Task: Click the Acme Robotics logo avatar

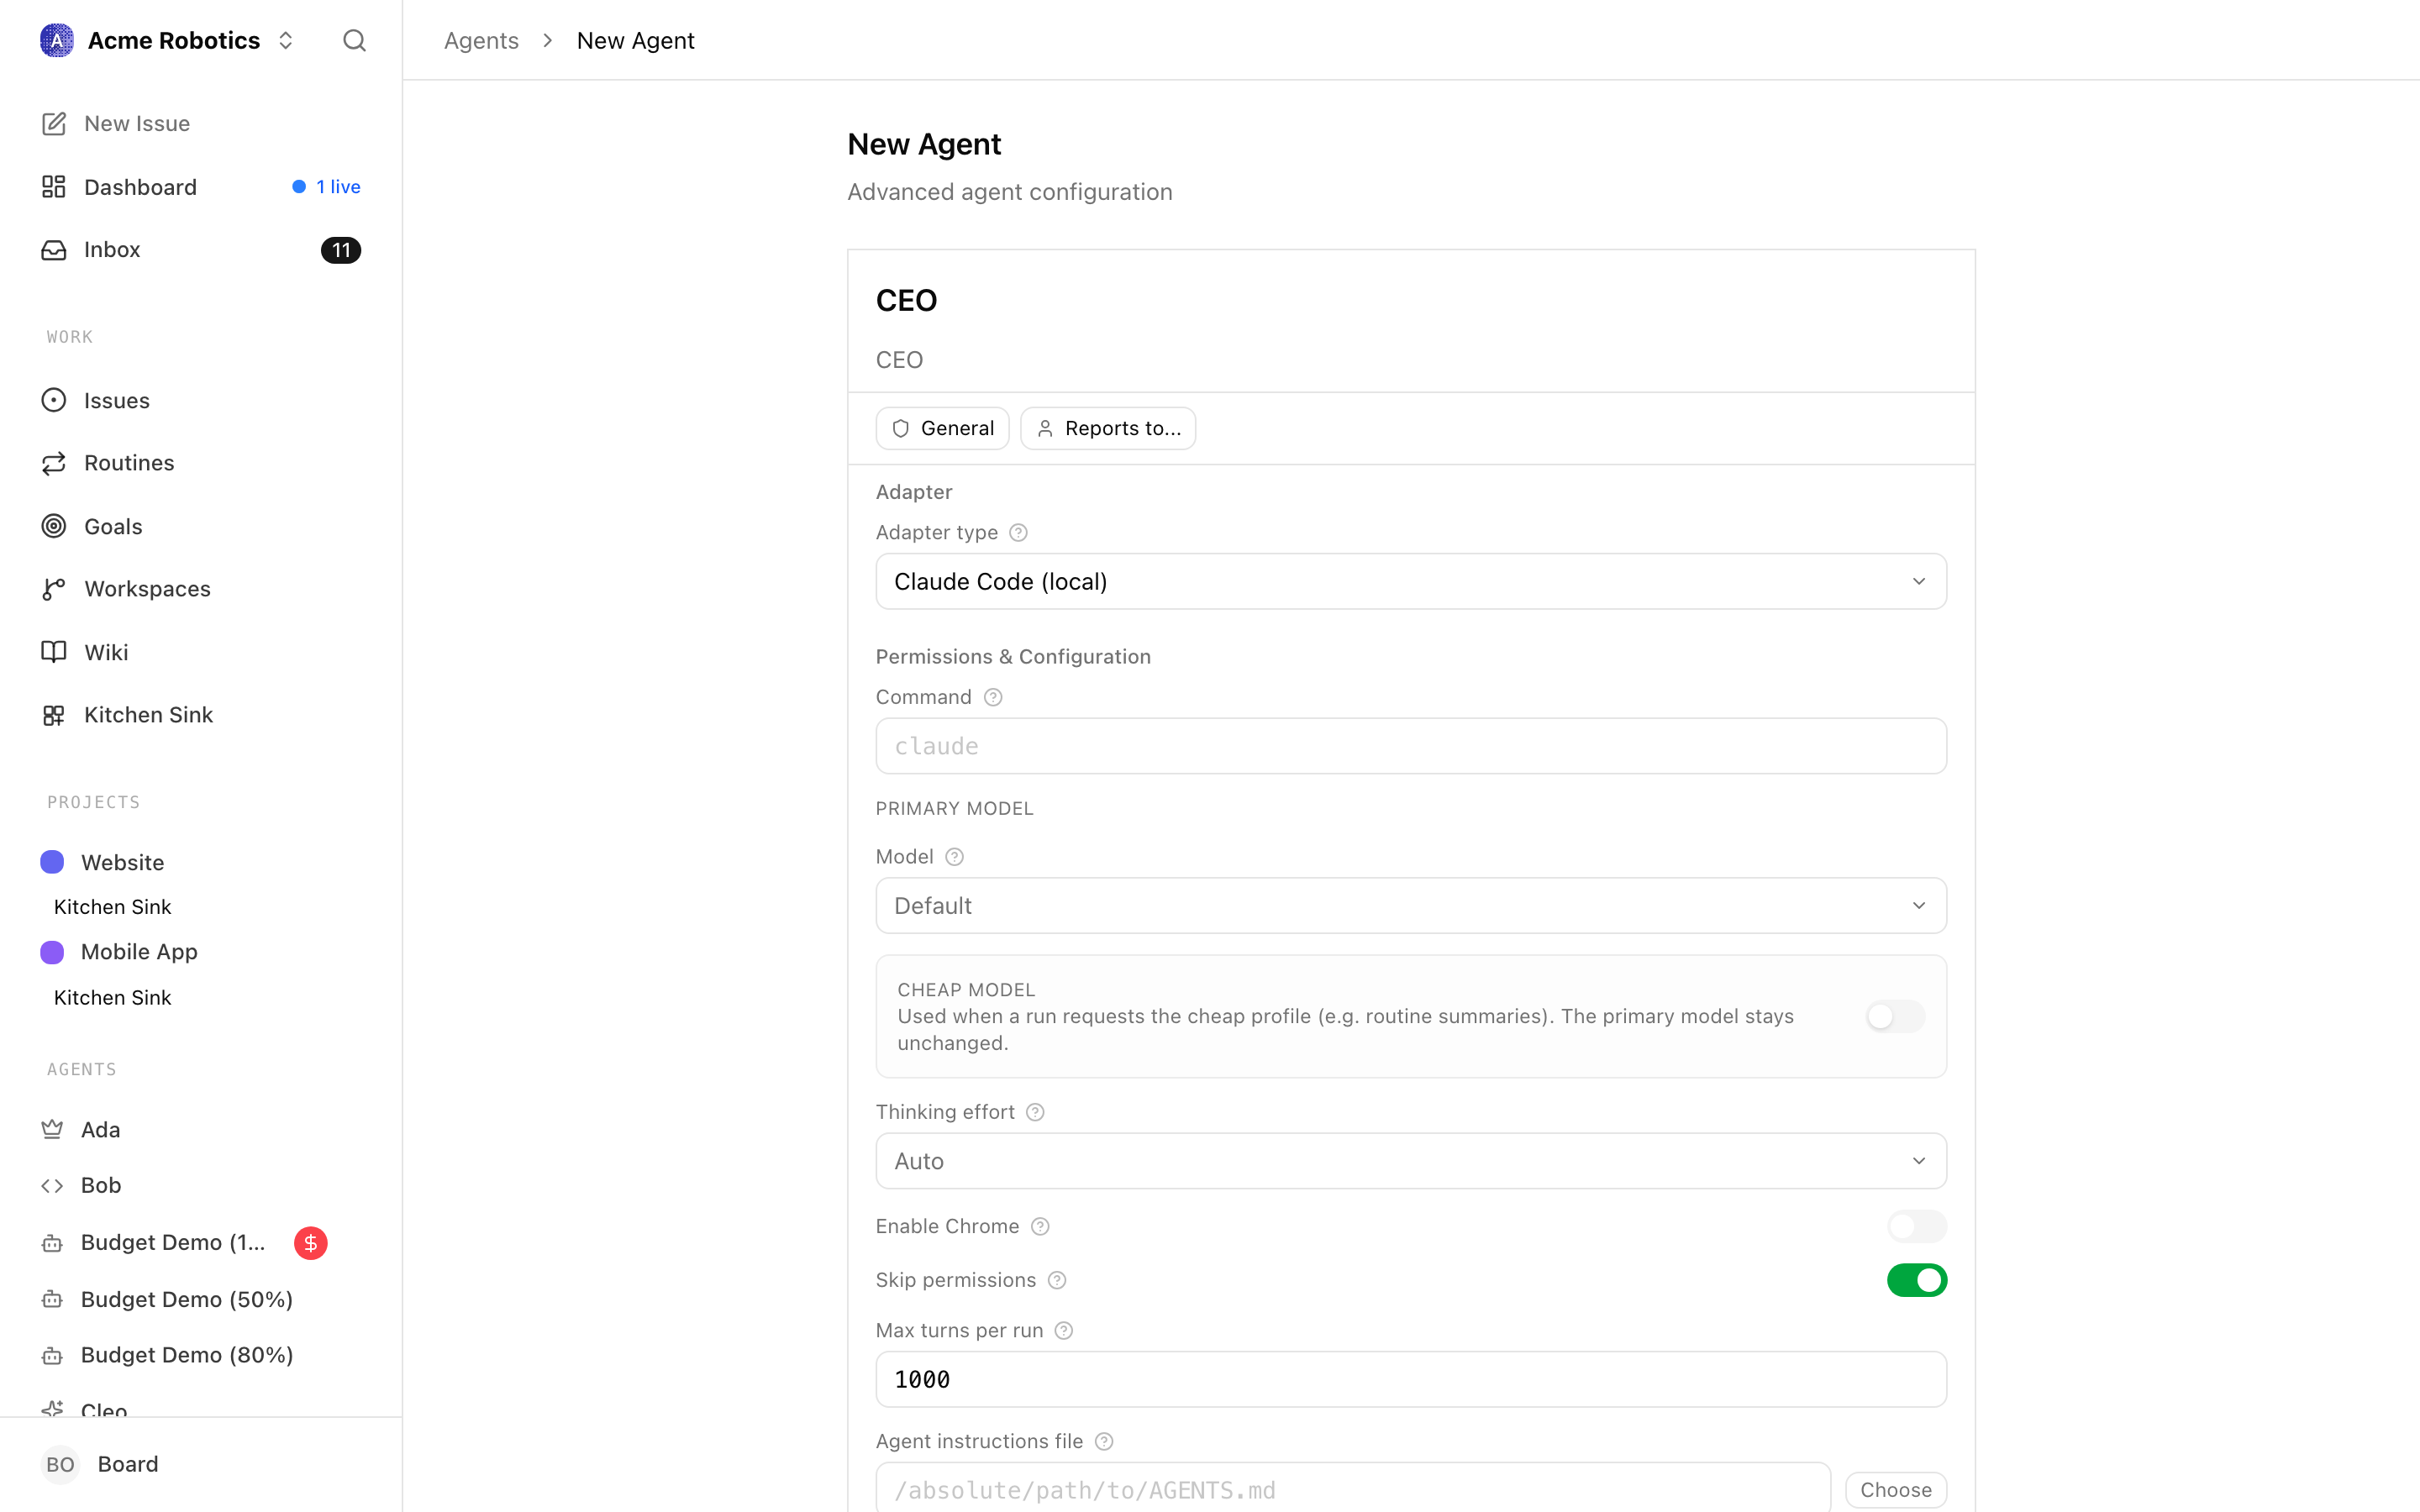Action: (x=57, y=40)
